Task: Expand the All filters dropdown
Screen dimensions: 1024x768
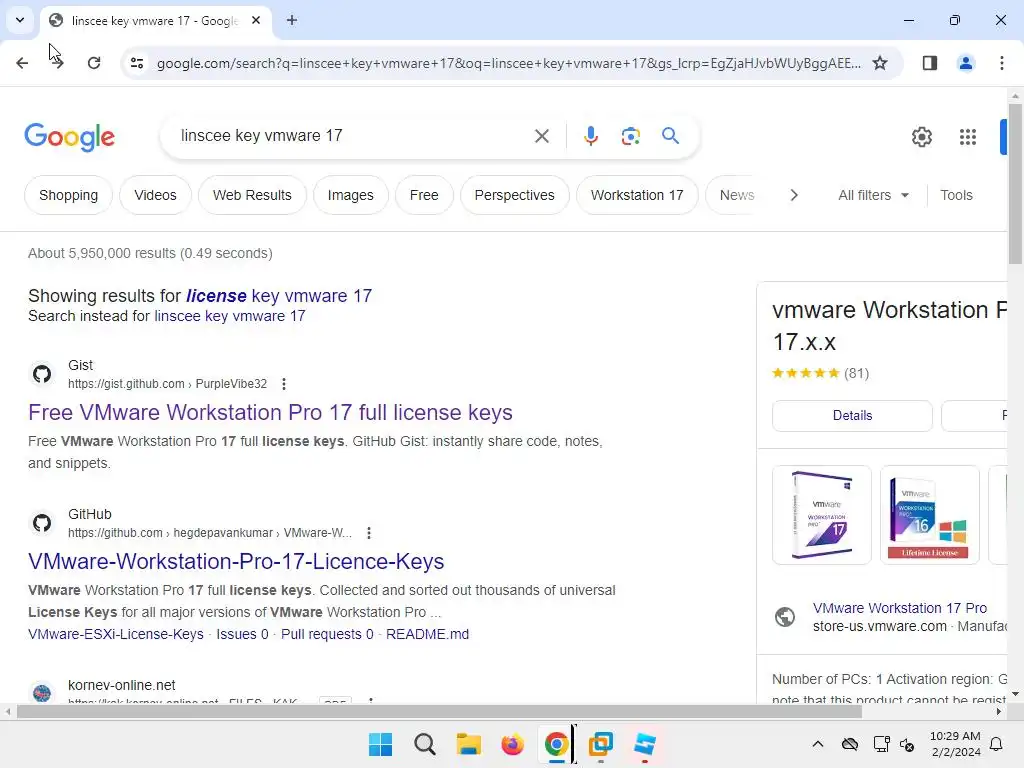Action: coord(873,195)
